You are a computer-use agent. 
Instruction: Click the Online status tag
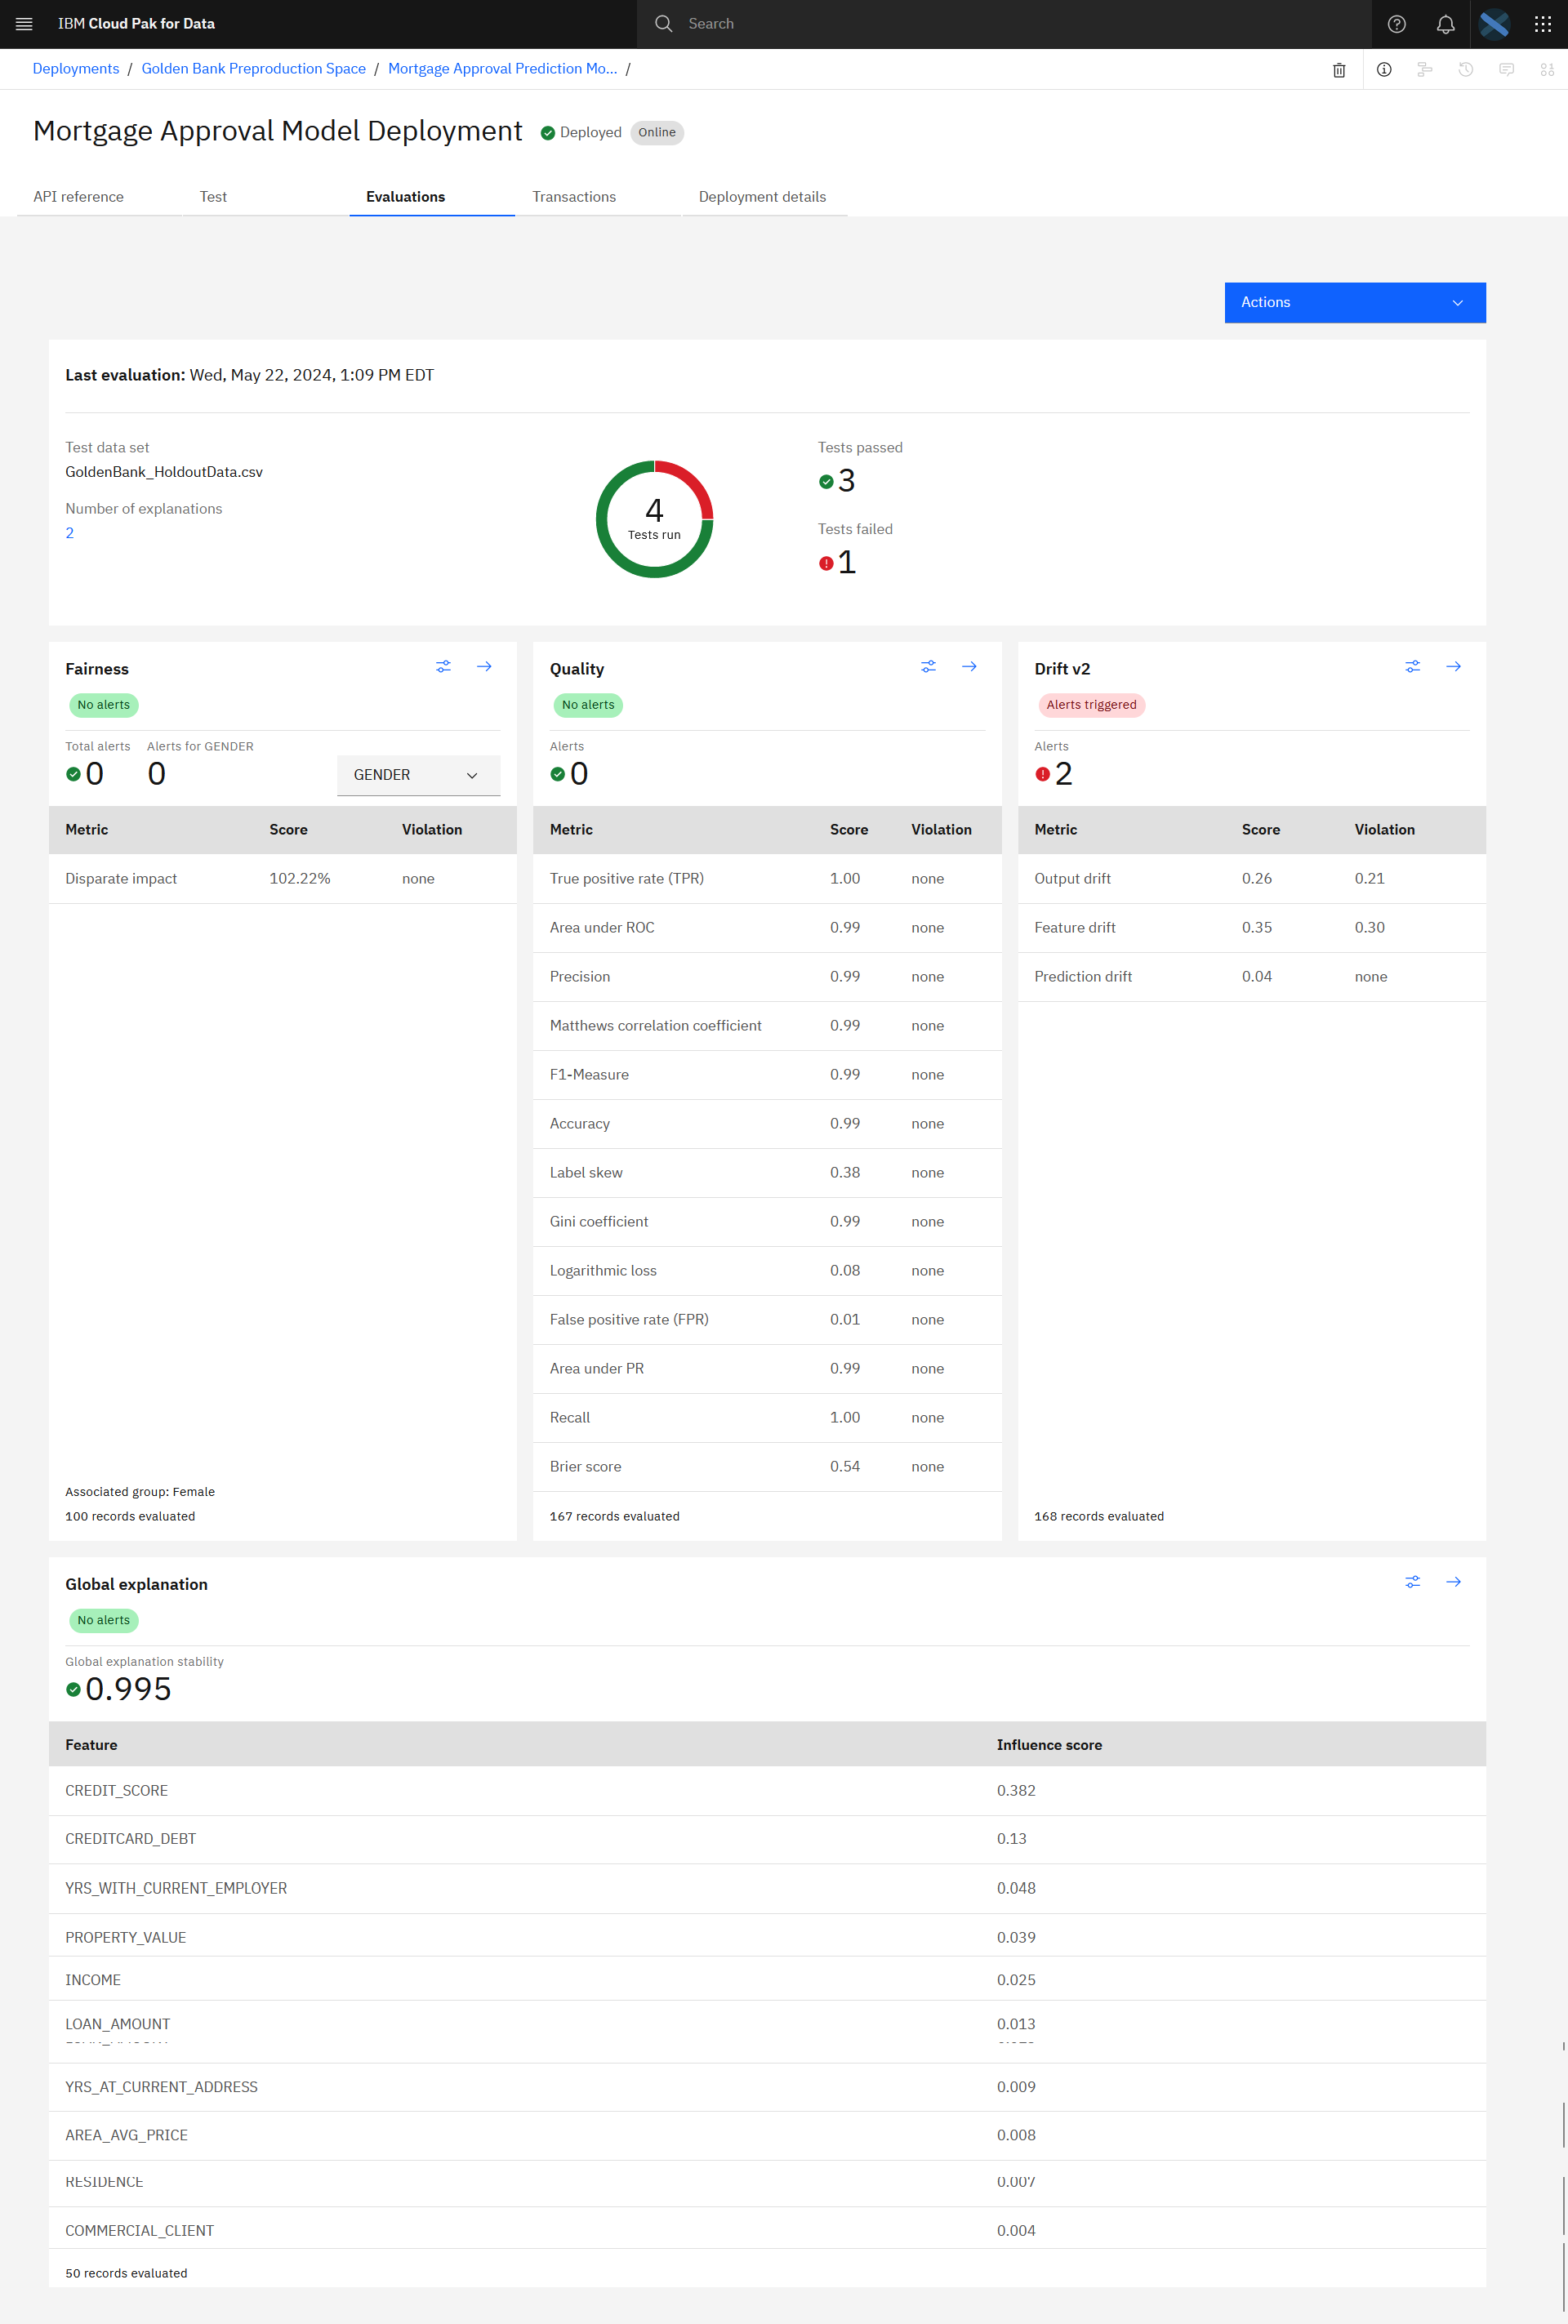click(x=657, y=132)
